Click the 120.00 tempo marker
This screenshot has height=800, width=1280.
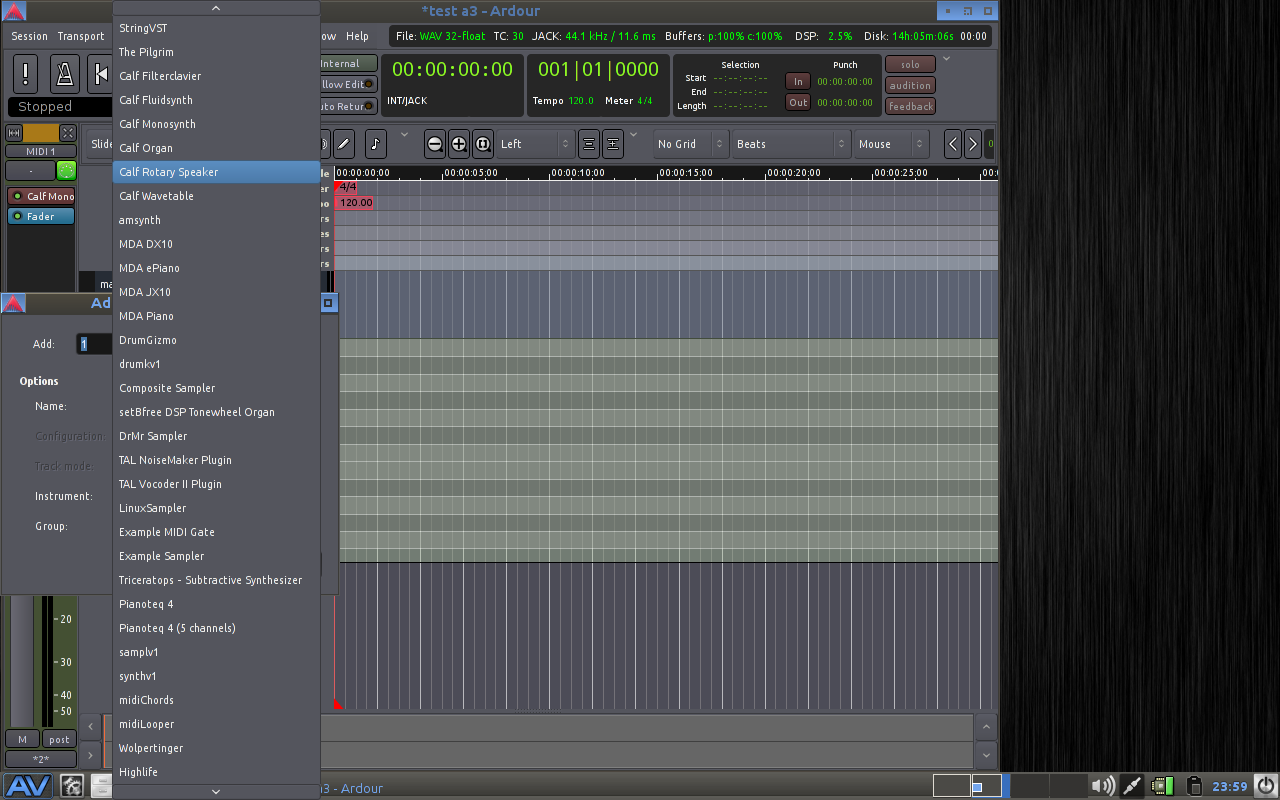pyautogui.click(x=355, y=203)
